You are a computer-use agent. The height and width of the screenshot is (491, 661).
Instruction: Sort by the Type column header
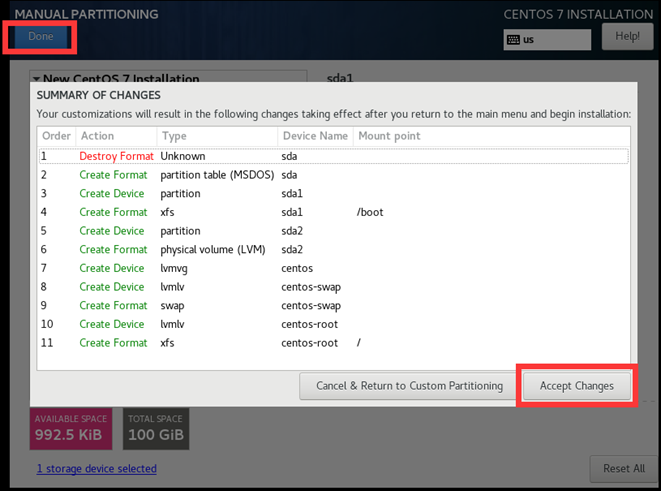217,136
